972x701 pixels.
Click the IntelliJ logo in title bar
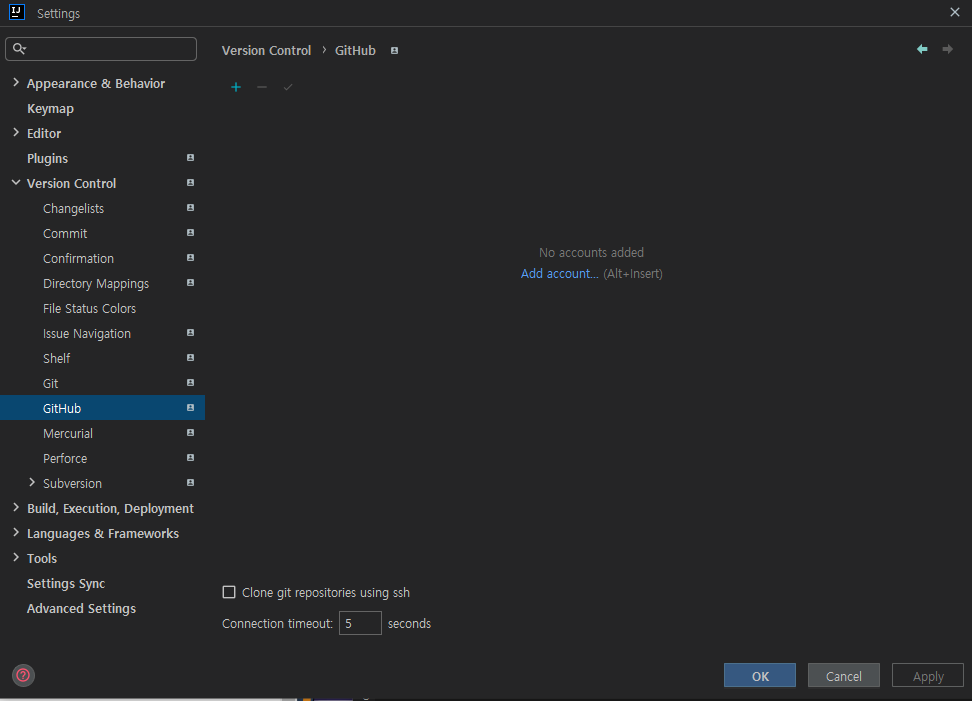(x=17, y=12)
